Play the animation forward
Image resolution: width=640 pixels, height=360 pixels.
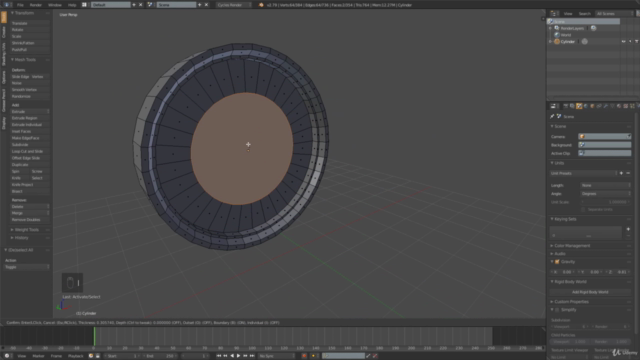(239, 356)
